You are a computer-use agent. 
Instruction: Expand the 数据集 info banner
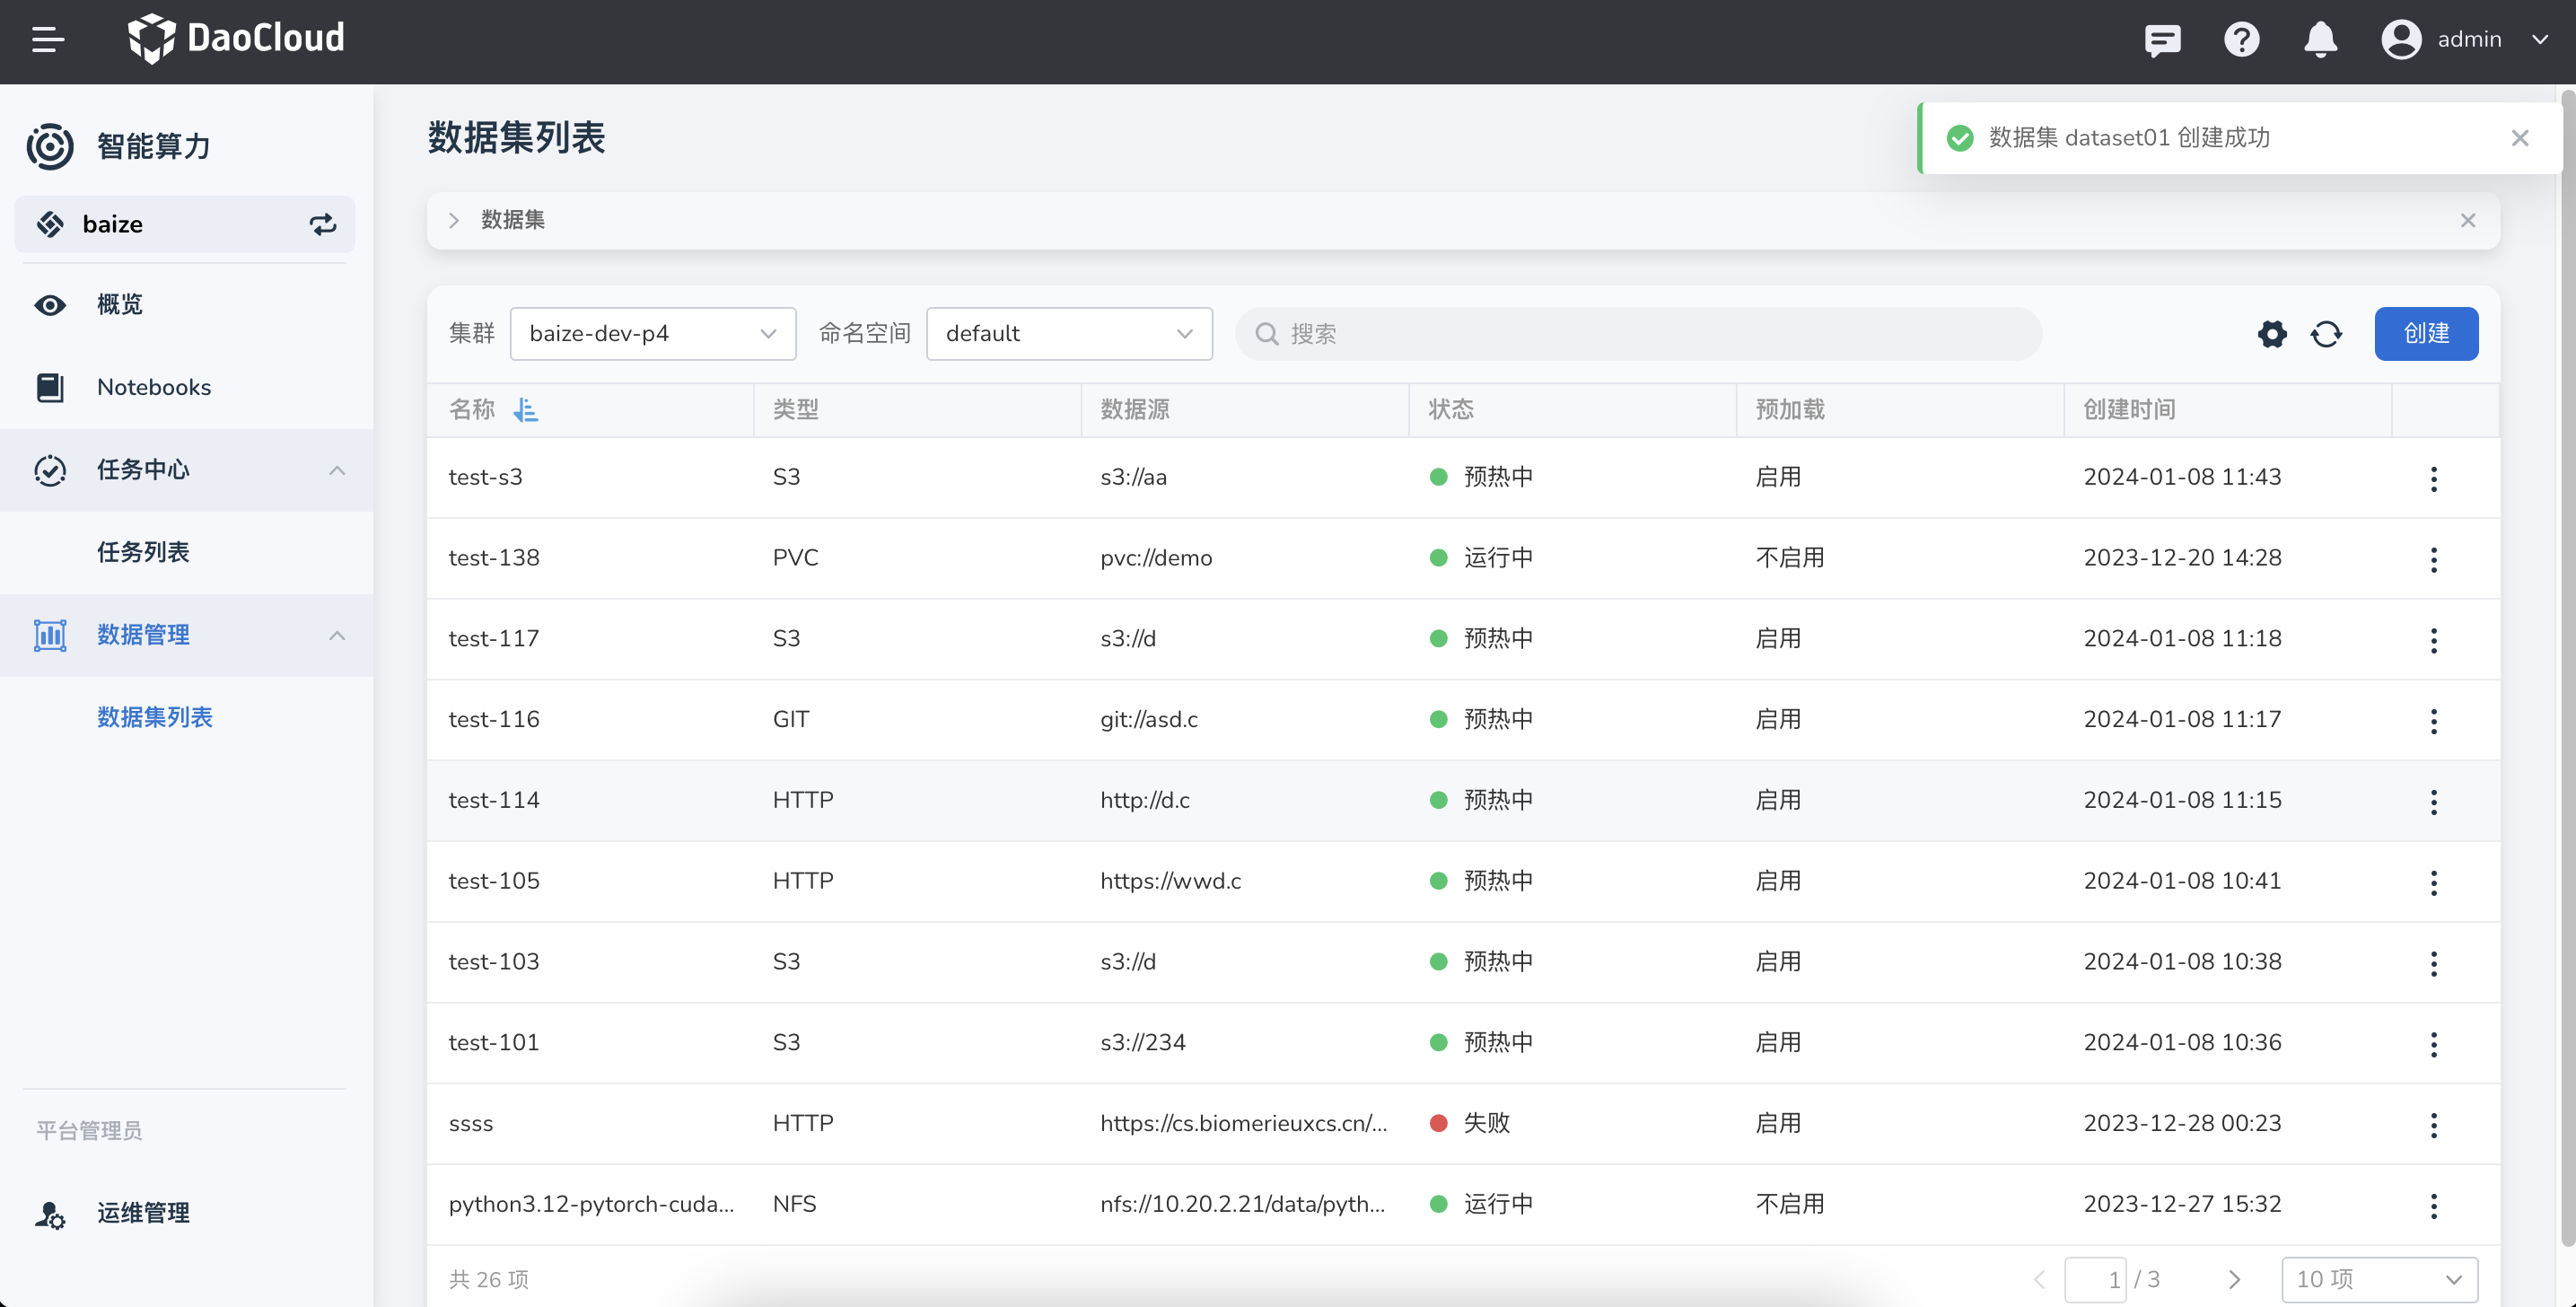pyautogui.click(x=454, y=220)
